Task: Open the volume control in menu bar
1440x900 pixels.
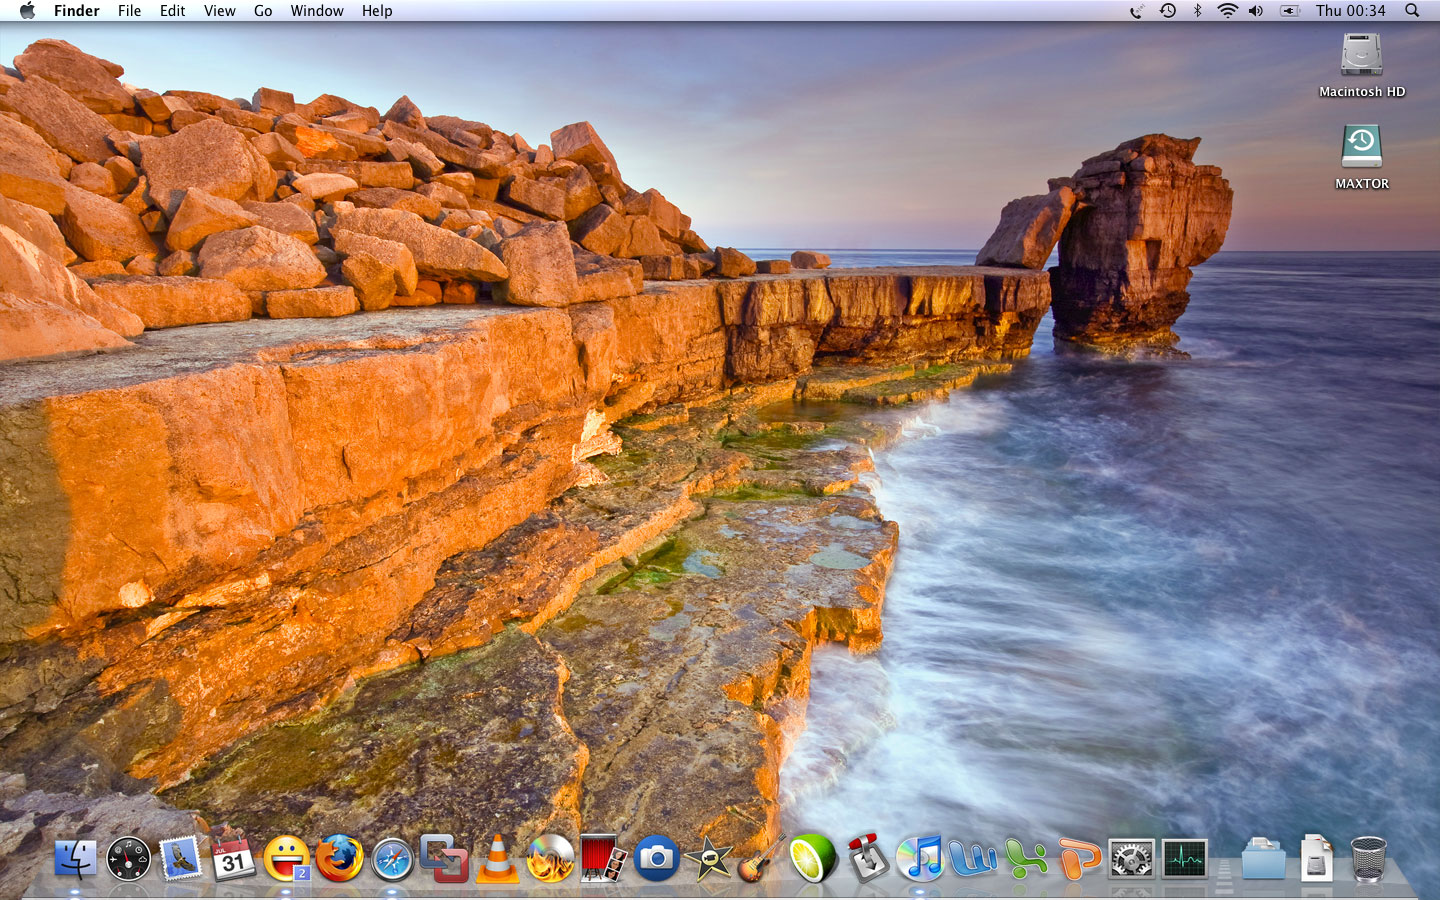Action: 1256,11
